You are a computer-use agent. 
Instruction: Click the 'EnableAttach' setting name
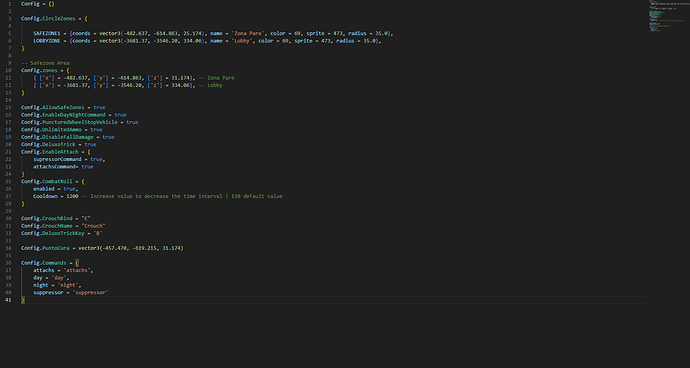coord(61,152)
